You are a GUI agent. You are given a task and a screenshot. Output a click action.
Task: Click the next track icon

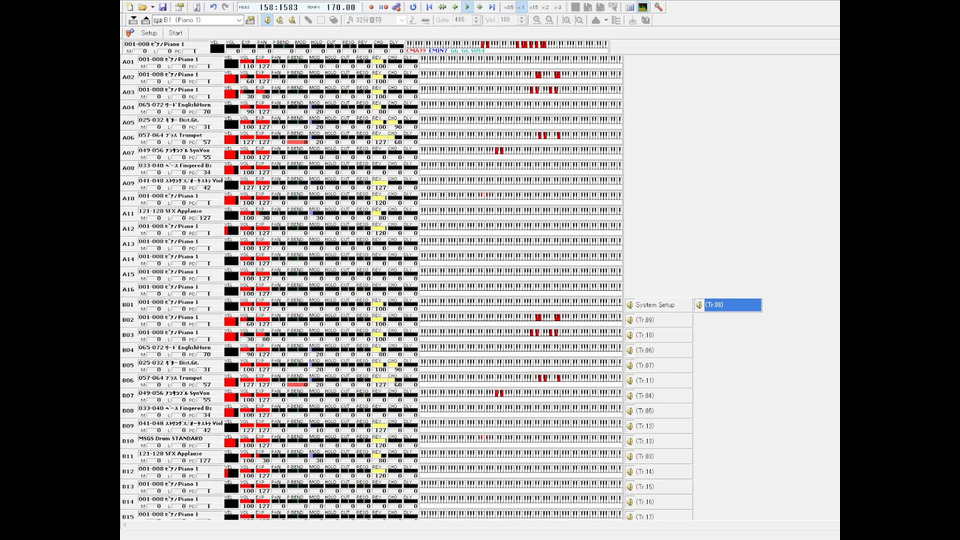coord(145,20)
